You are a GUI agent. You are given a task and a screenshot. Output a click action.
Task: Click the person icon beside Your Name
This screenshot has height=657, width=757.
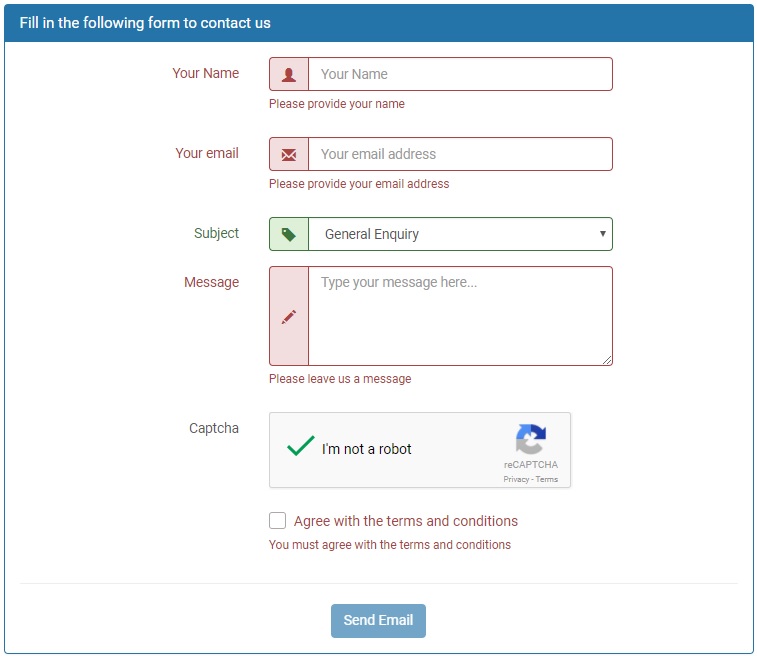(x=289, y=74)
